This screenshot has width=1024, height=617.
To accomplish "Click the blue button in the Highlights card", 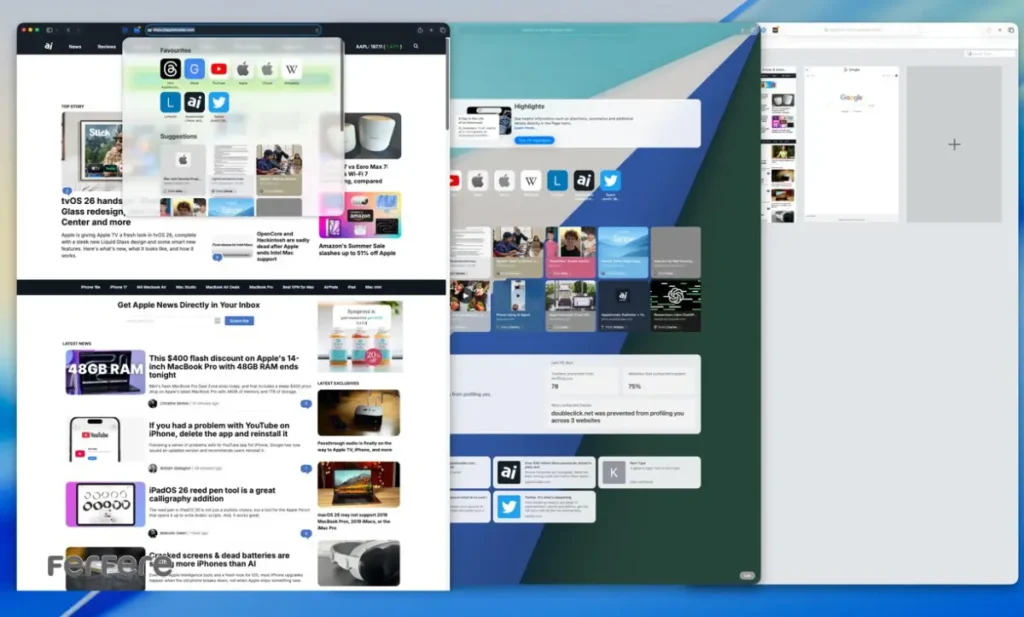I will [x=535, y=140].
